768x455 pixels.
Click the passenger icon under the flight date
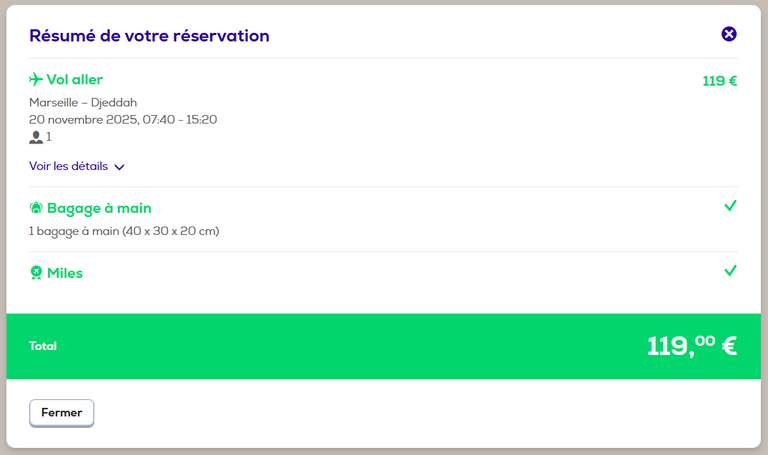click(36, 137)
